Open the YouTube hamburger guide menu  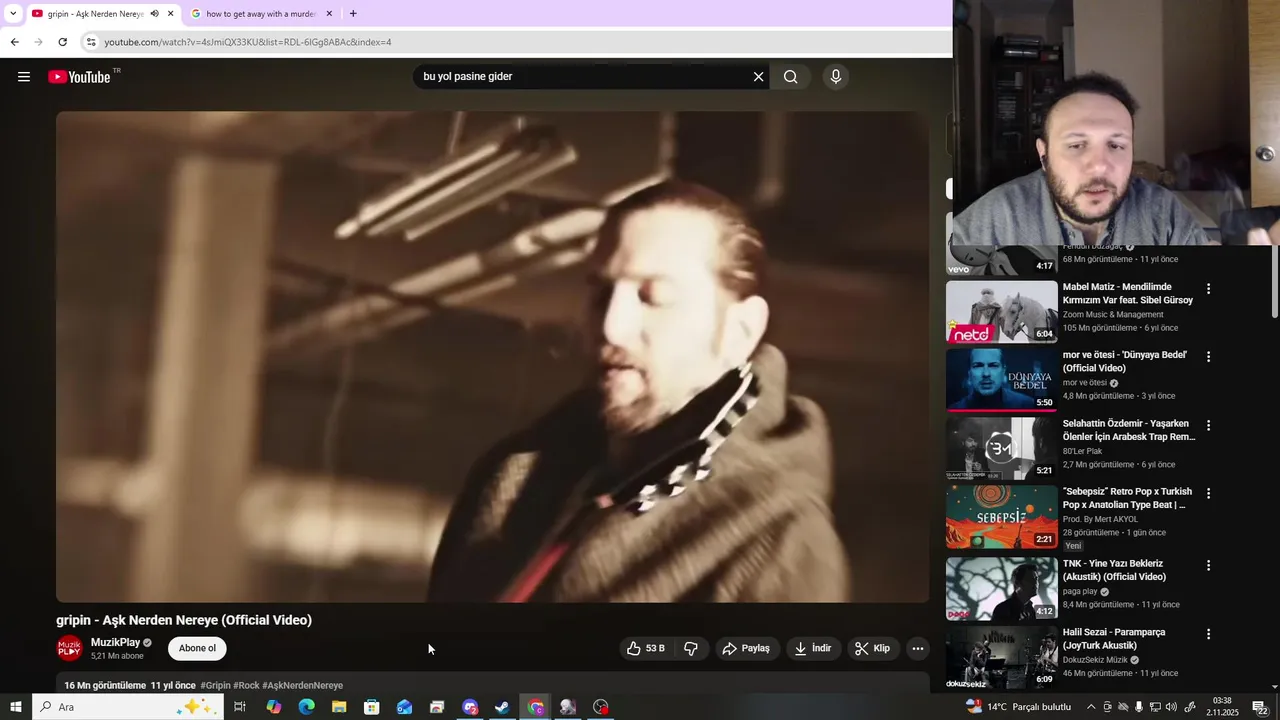click(x=24, y=77)
